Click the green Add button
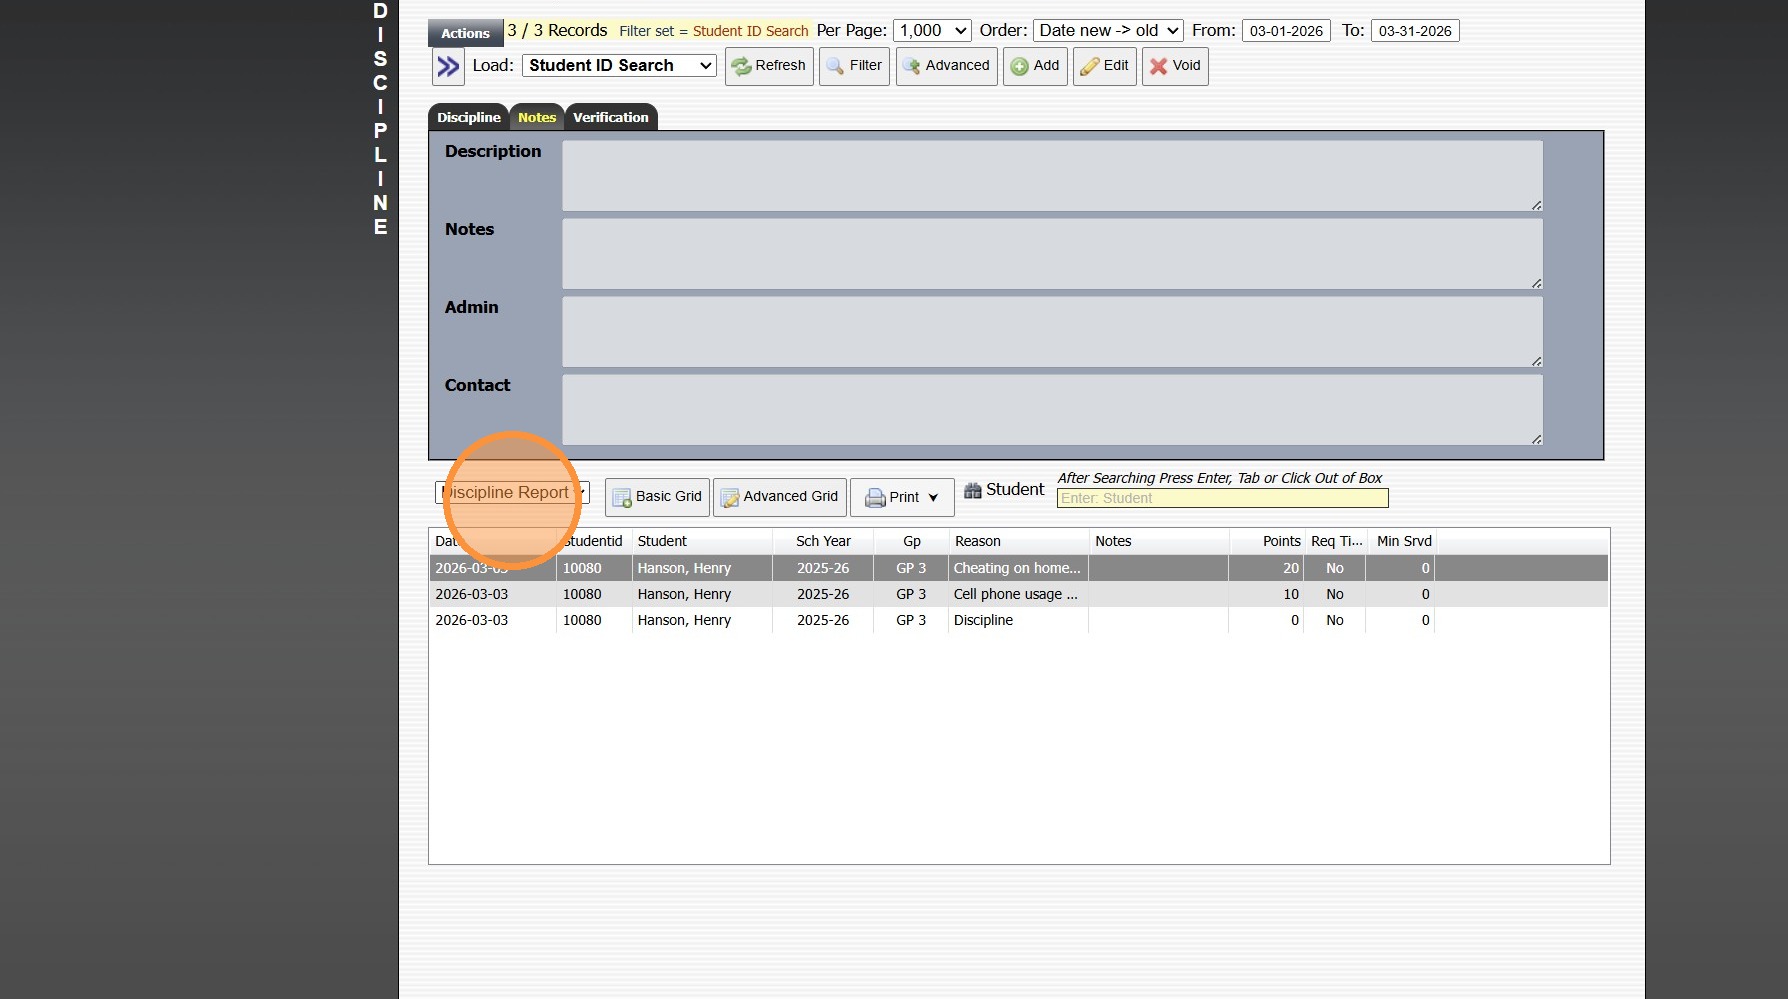Screen dimensions: 1788x999 pyautogui.click(x=1035, y=66)
